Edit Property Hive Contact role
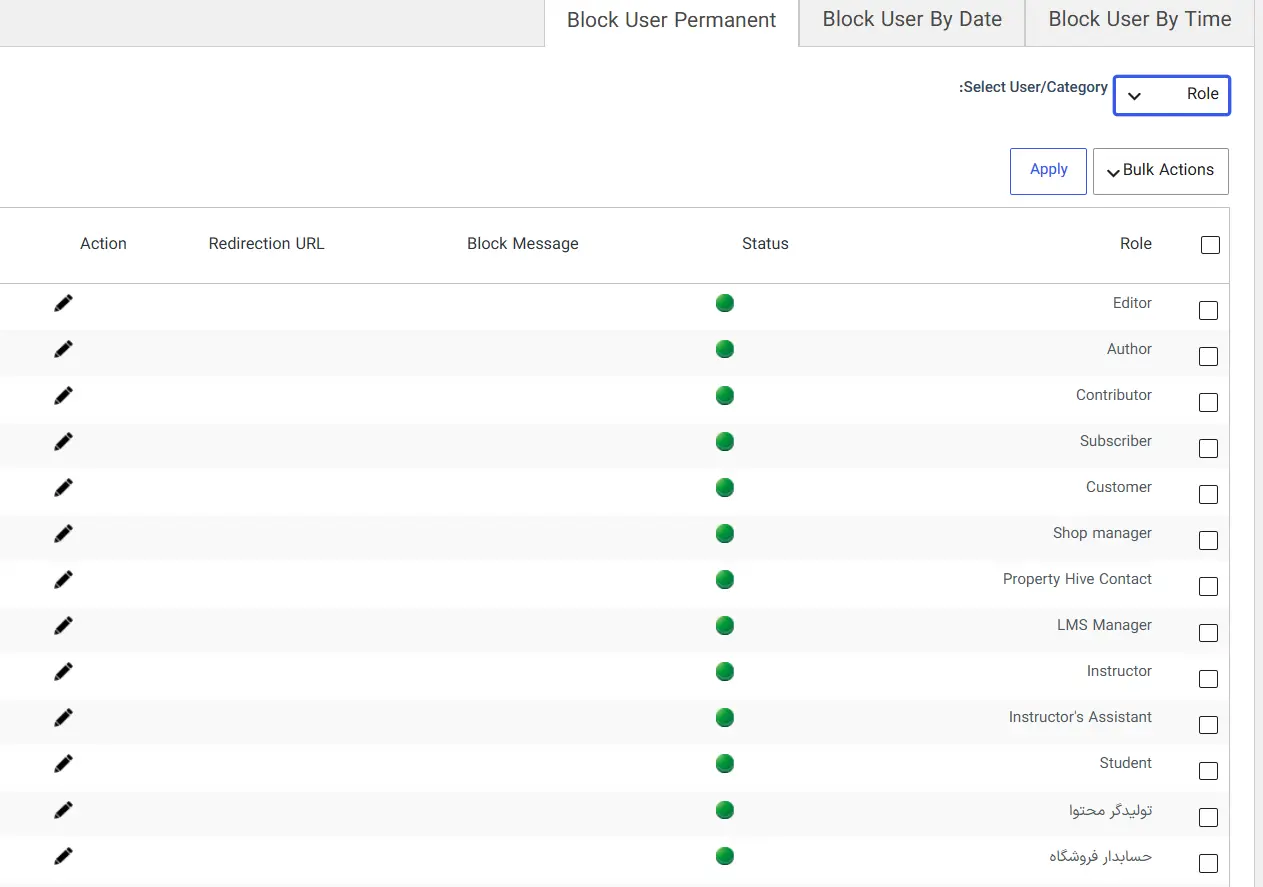This screenshot has height=887, width=1263. click(64, 579)
